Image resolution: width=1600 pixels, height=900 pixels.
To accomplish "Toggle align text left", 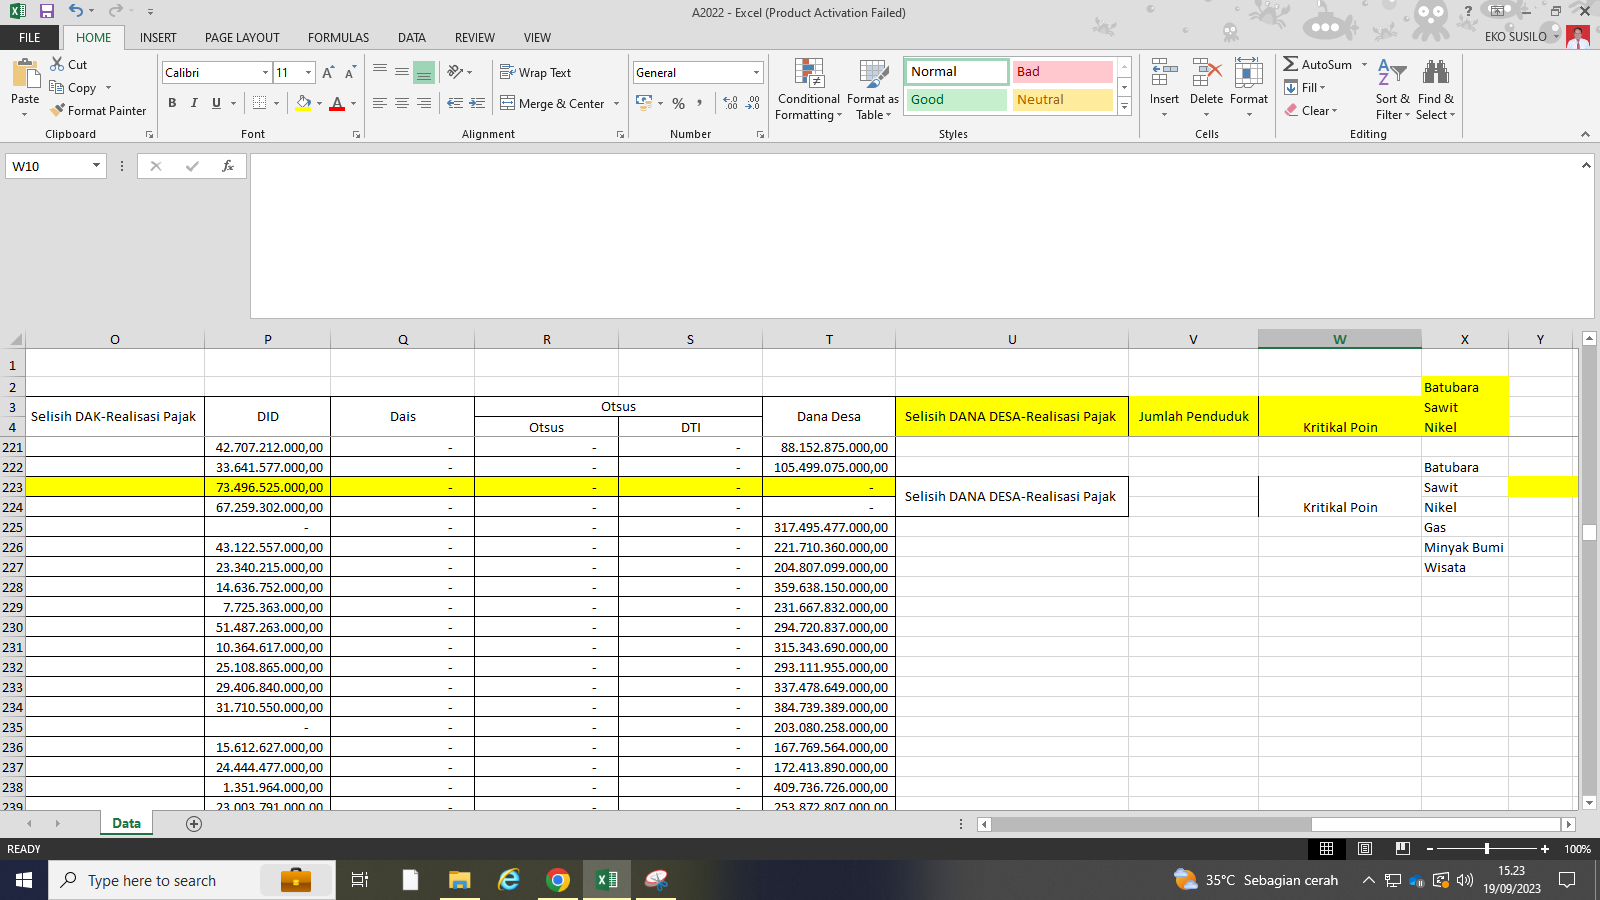I will [379, 103].
